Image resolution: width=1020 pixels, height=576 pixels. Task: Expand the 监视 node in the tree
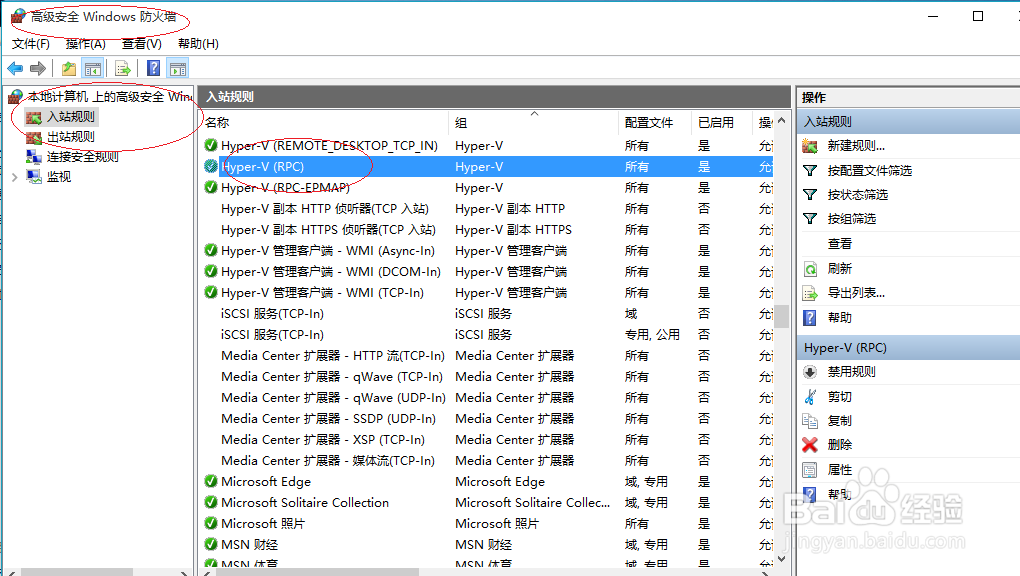coord(14,177)
